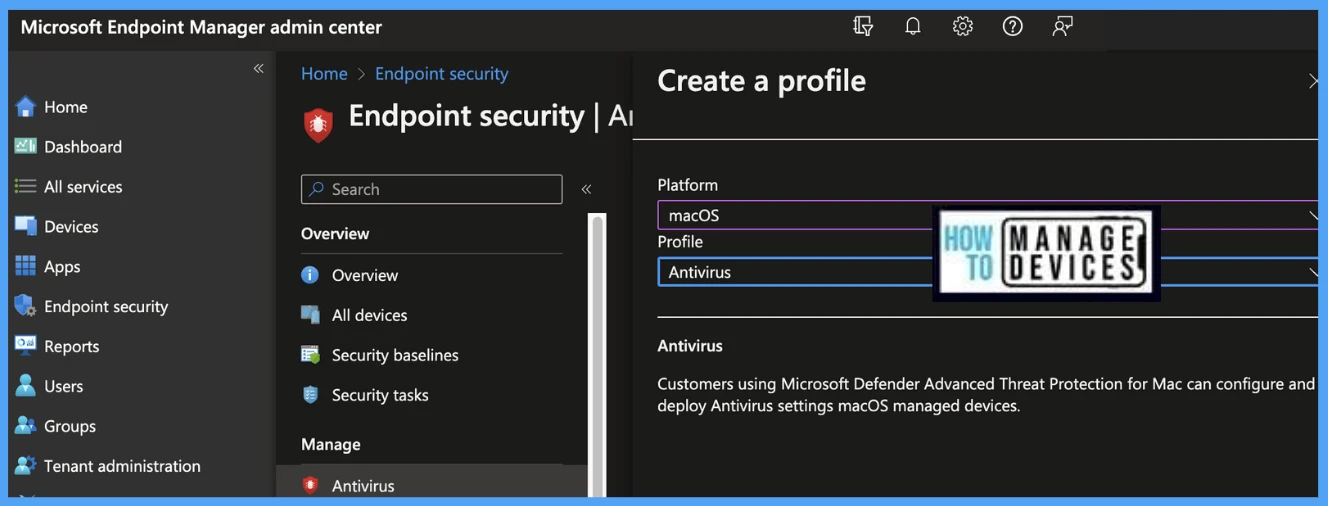Click the Antivirus red shield icon
1328x506 pixels.
[x=310, y=485]
